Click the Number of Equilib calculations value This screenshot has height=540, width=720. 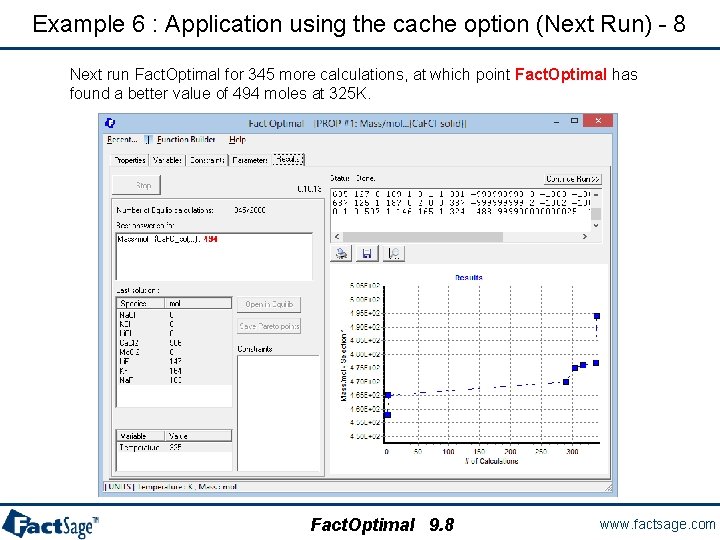(x=250, y=210)
